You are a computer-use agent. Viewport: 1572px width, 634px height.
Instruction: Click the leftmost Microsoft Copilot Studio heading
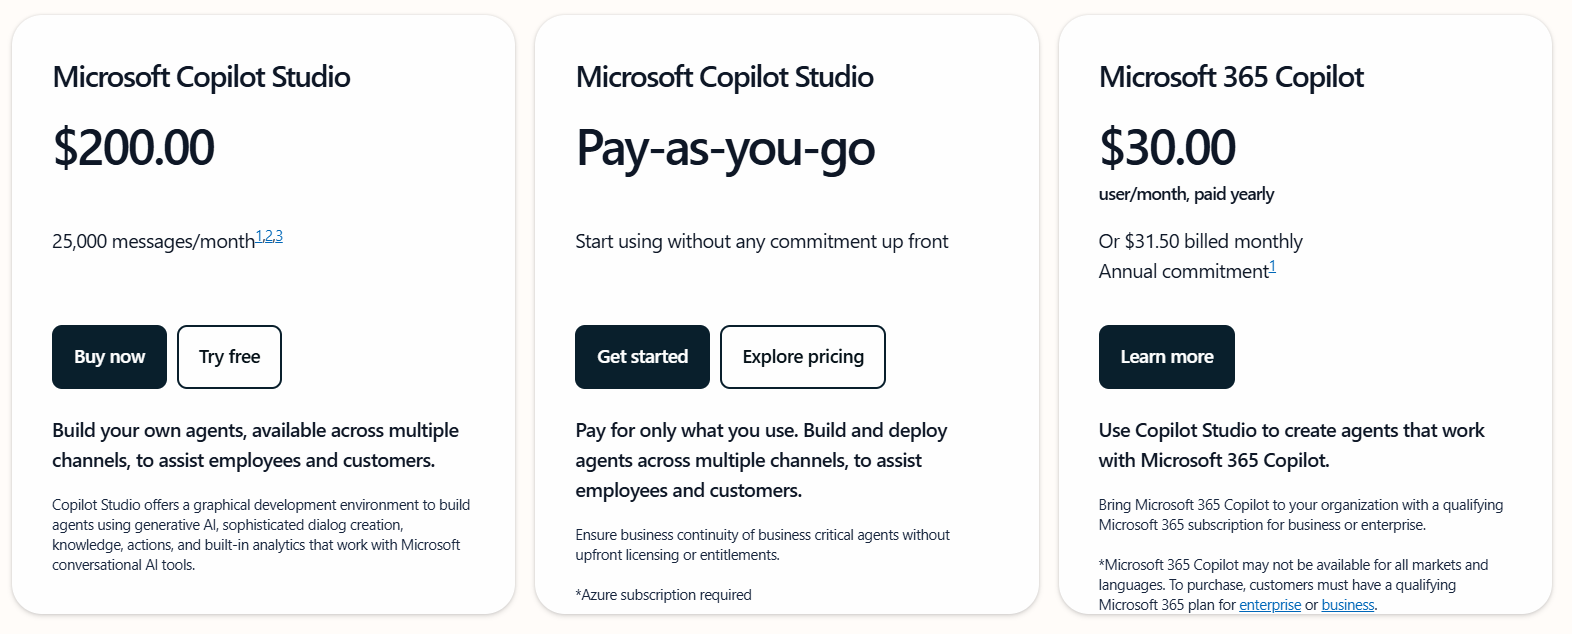(x=201, y=77)
